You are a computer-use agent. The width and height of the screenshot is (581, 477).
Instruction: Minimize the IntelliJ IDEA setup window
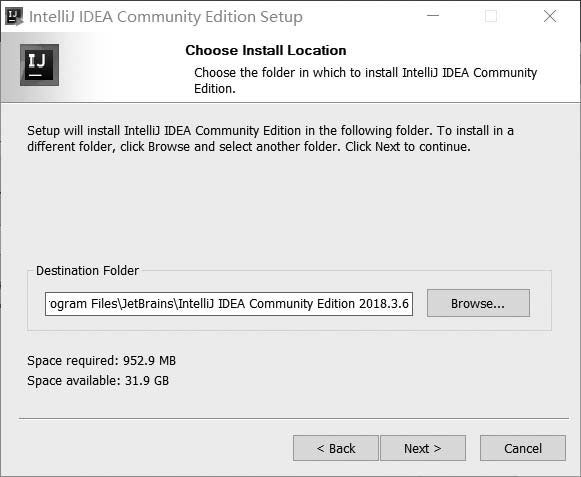coord(433,16)
